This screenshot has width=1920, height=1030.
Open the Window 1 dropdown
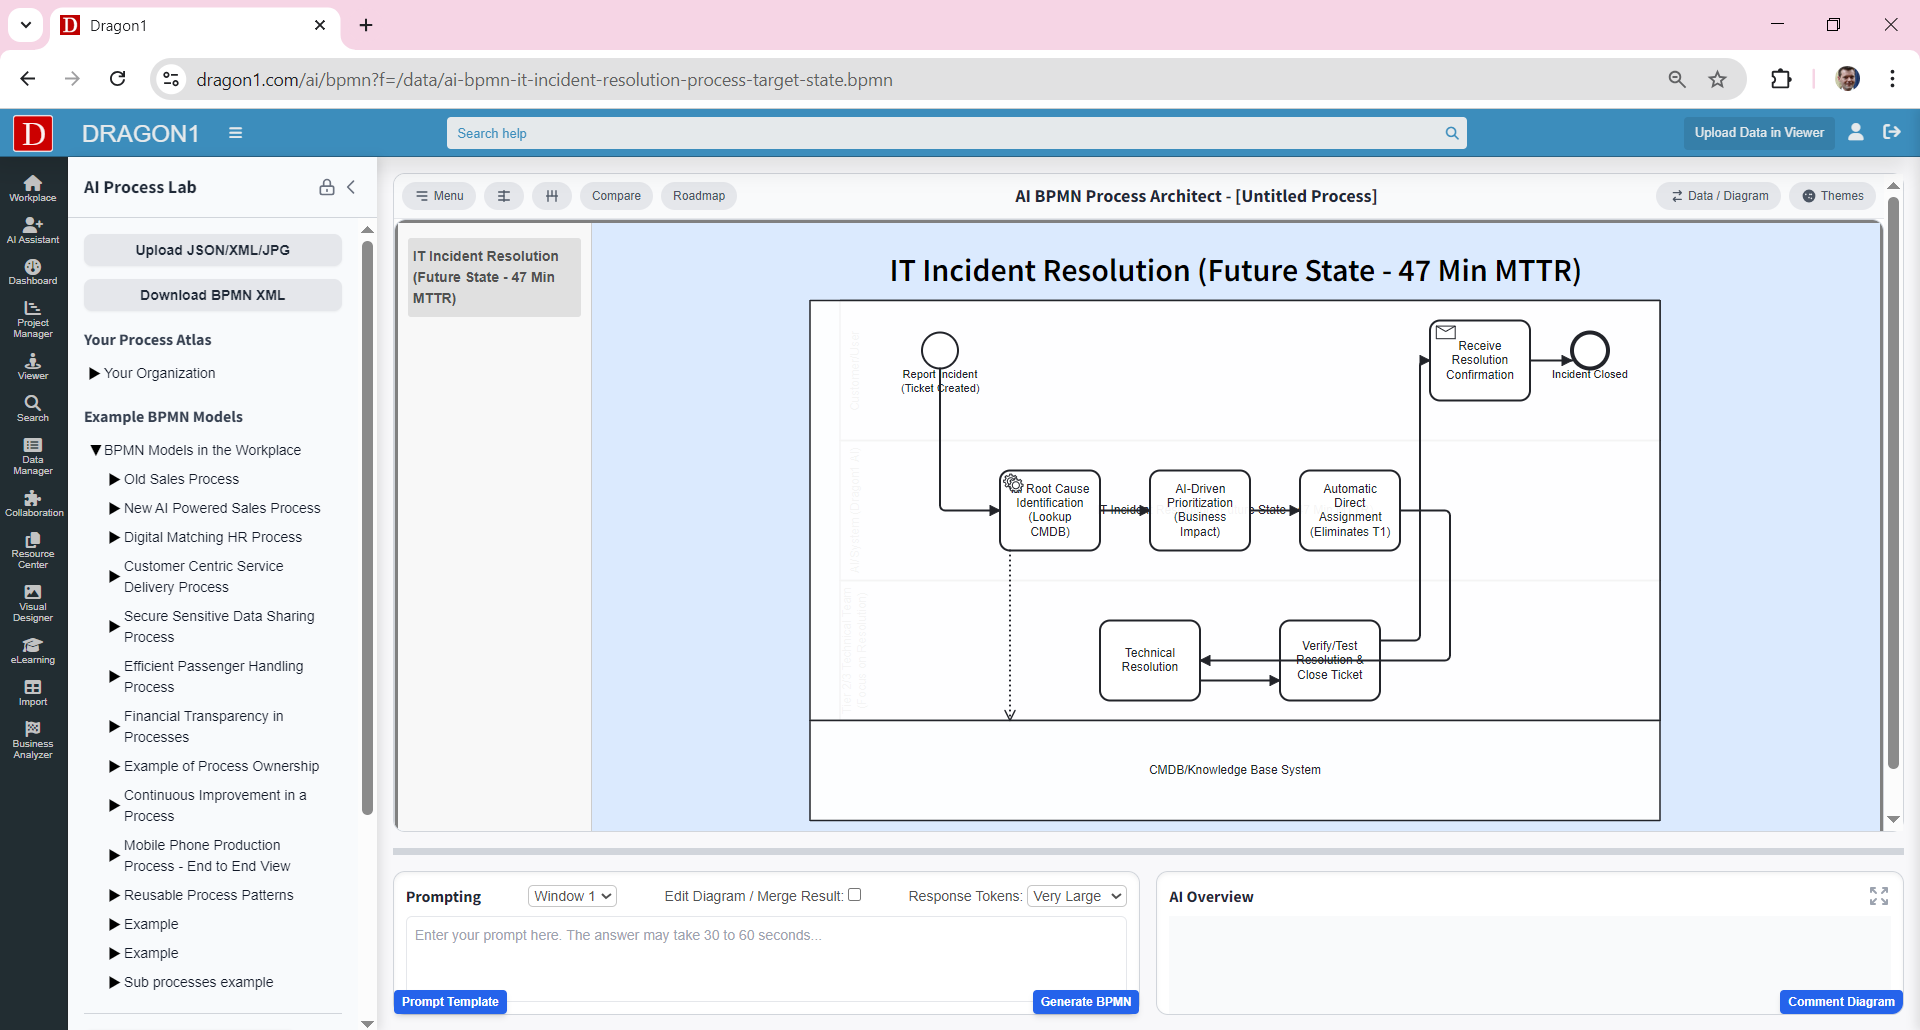571,896
